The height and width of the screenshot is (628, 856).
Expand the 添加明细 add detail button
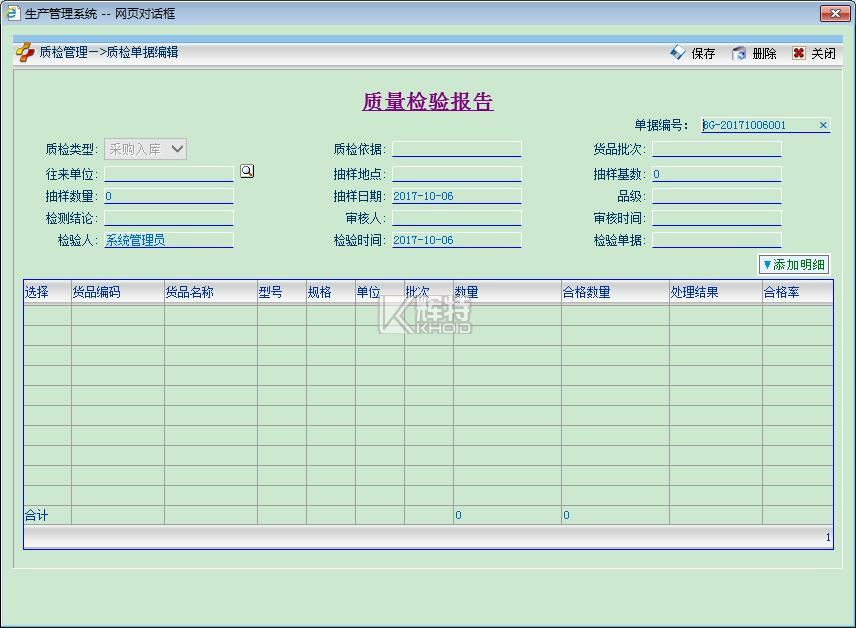[794, 265]
